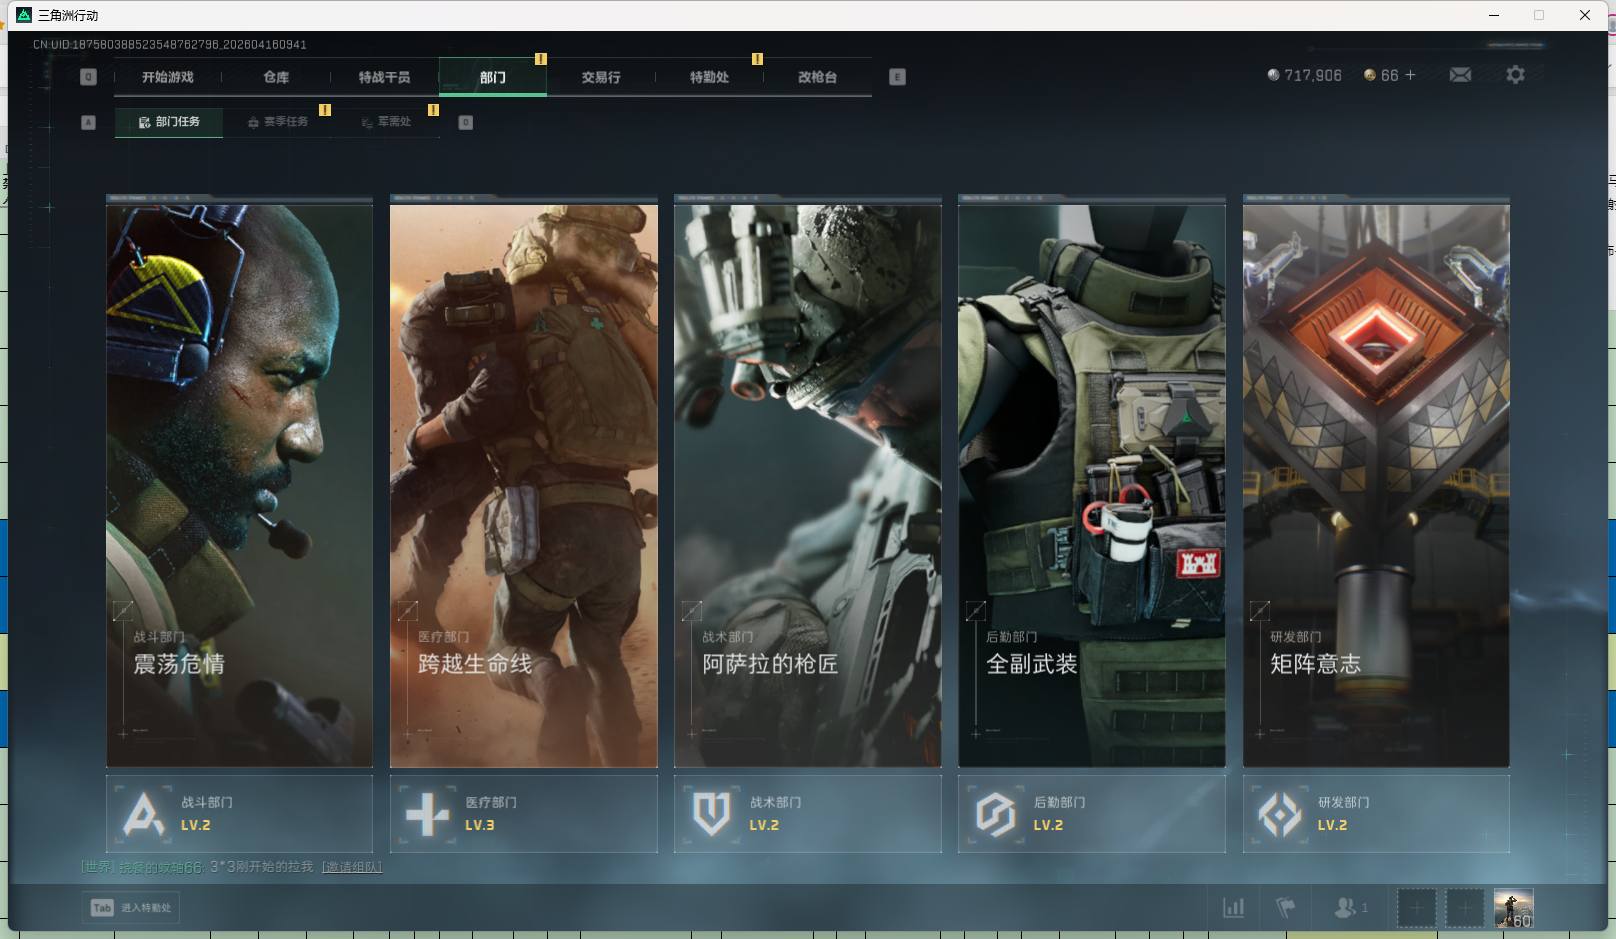This screenshot has height=939, width=1616.
Task: Open the statistics bar chart icon
Action: click(1234, 908)
